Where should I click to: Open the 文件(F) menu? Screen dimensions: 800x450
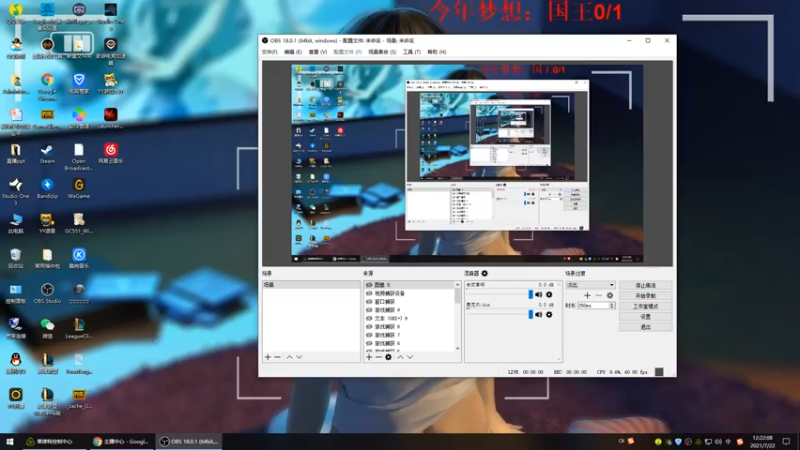(x=269, y=52)
